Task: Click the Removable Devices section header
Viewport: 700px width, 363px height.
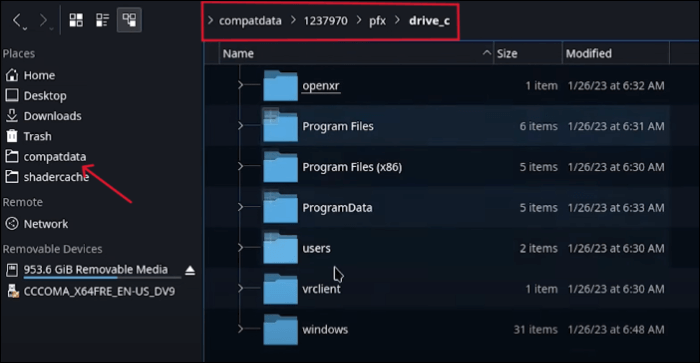Action: [52, 249]
